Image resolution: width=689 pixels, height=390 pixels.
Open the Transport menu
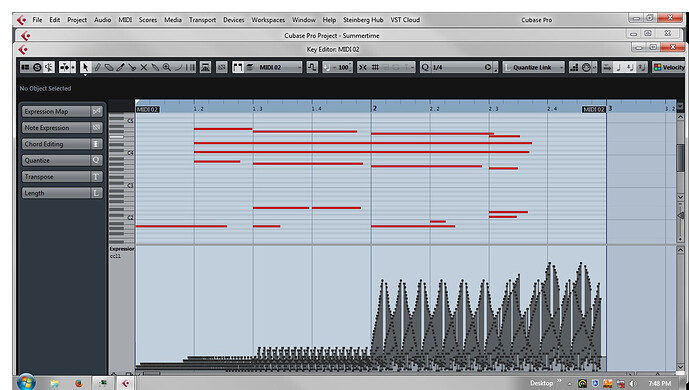tap(203, 20)
